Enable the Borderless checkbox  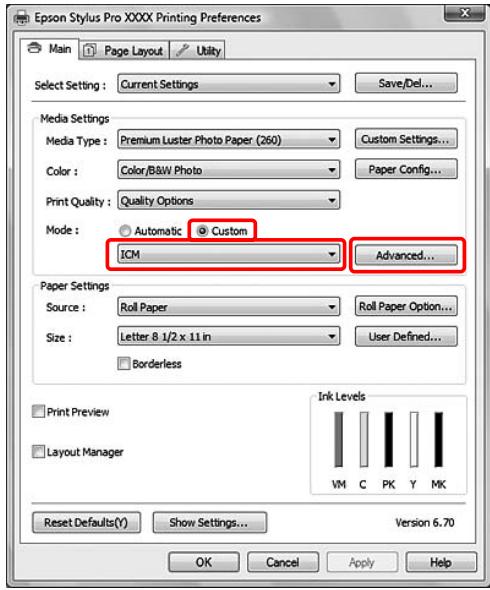click(x=124, y=364)
